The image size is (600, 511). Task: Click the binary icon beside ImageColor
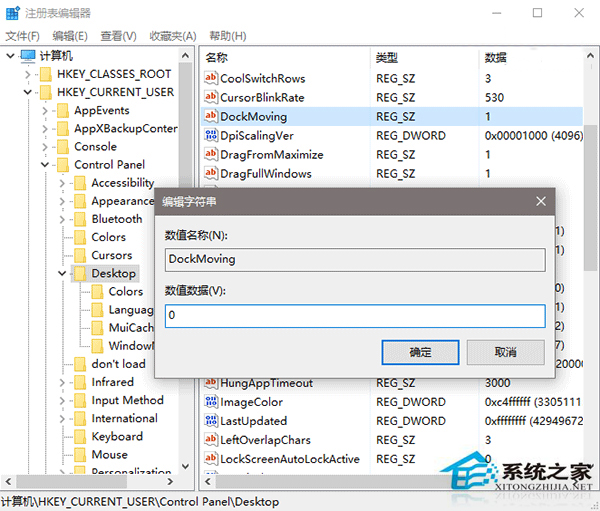coord(211,402)
